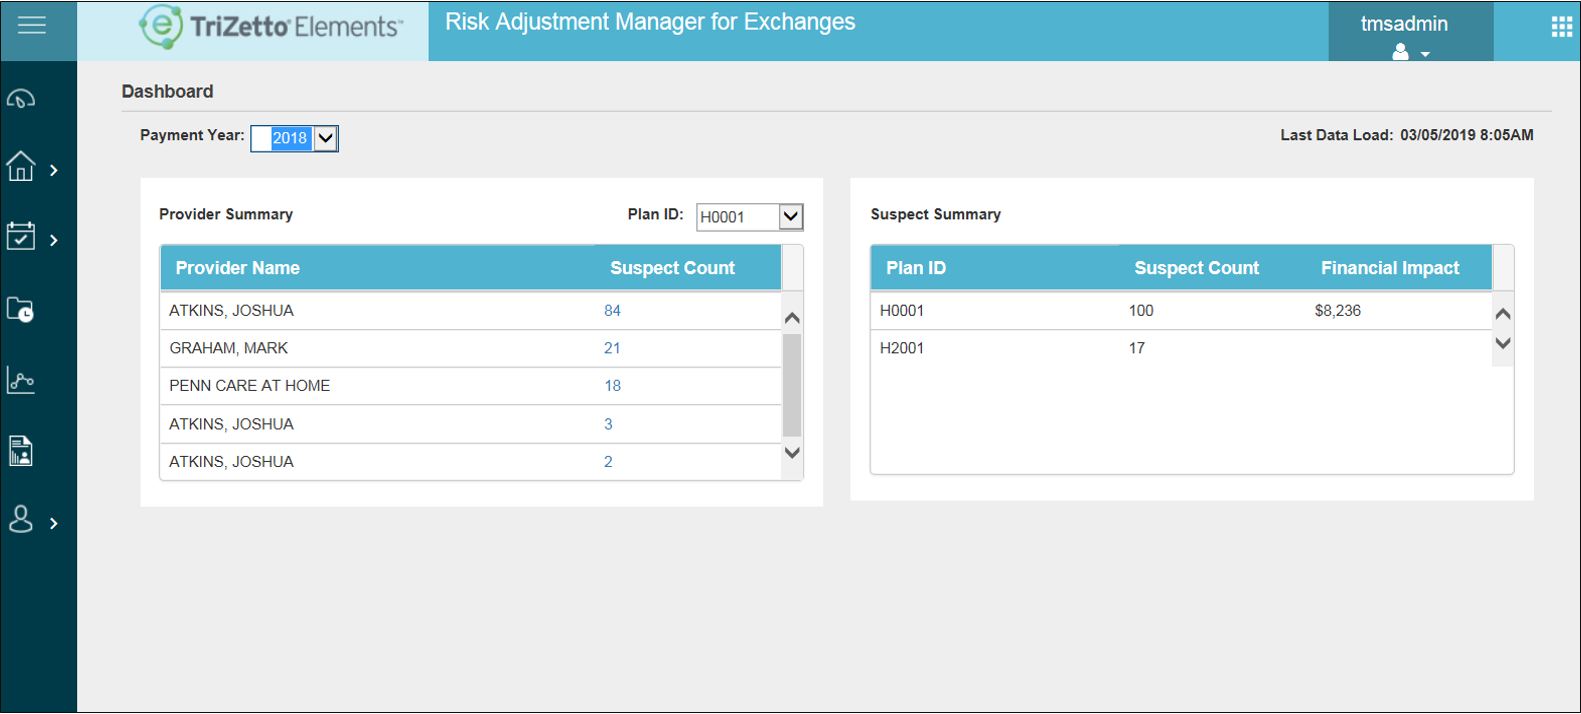Viewport: 1581px width, 714px height.
Task: Open the apps grid icon
Action: (x=1561, y=27)
